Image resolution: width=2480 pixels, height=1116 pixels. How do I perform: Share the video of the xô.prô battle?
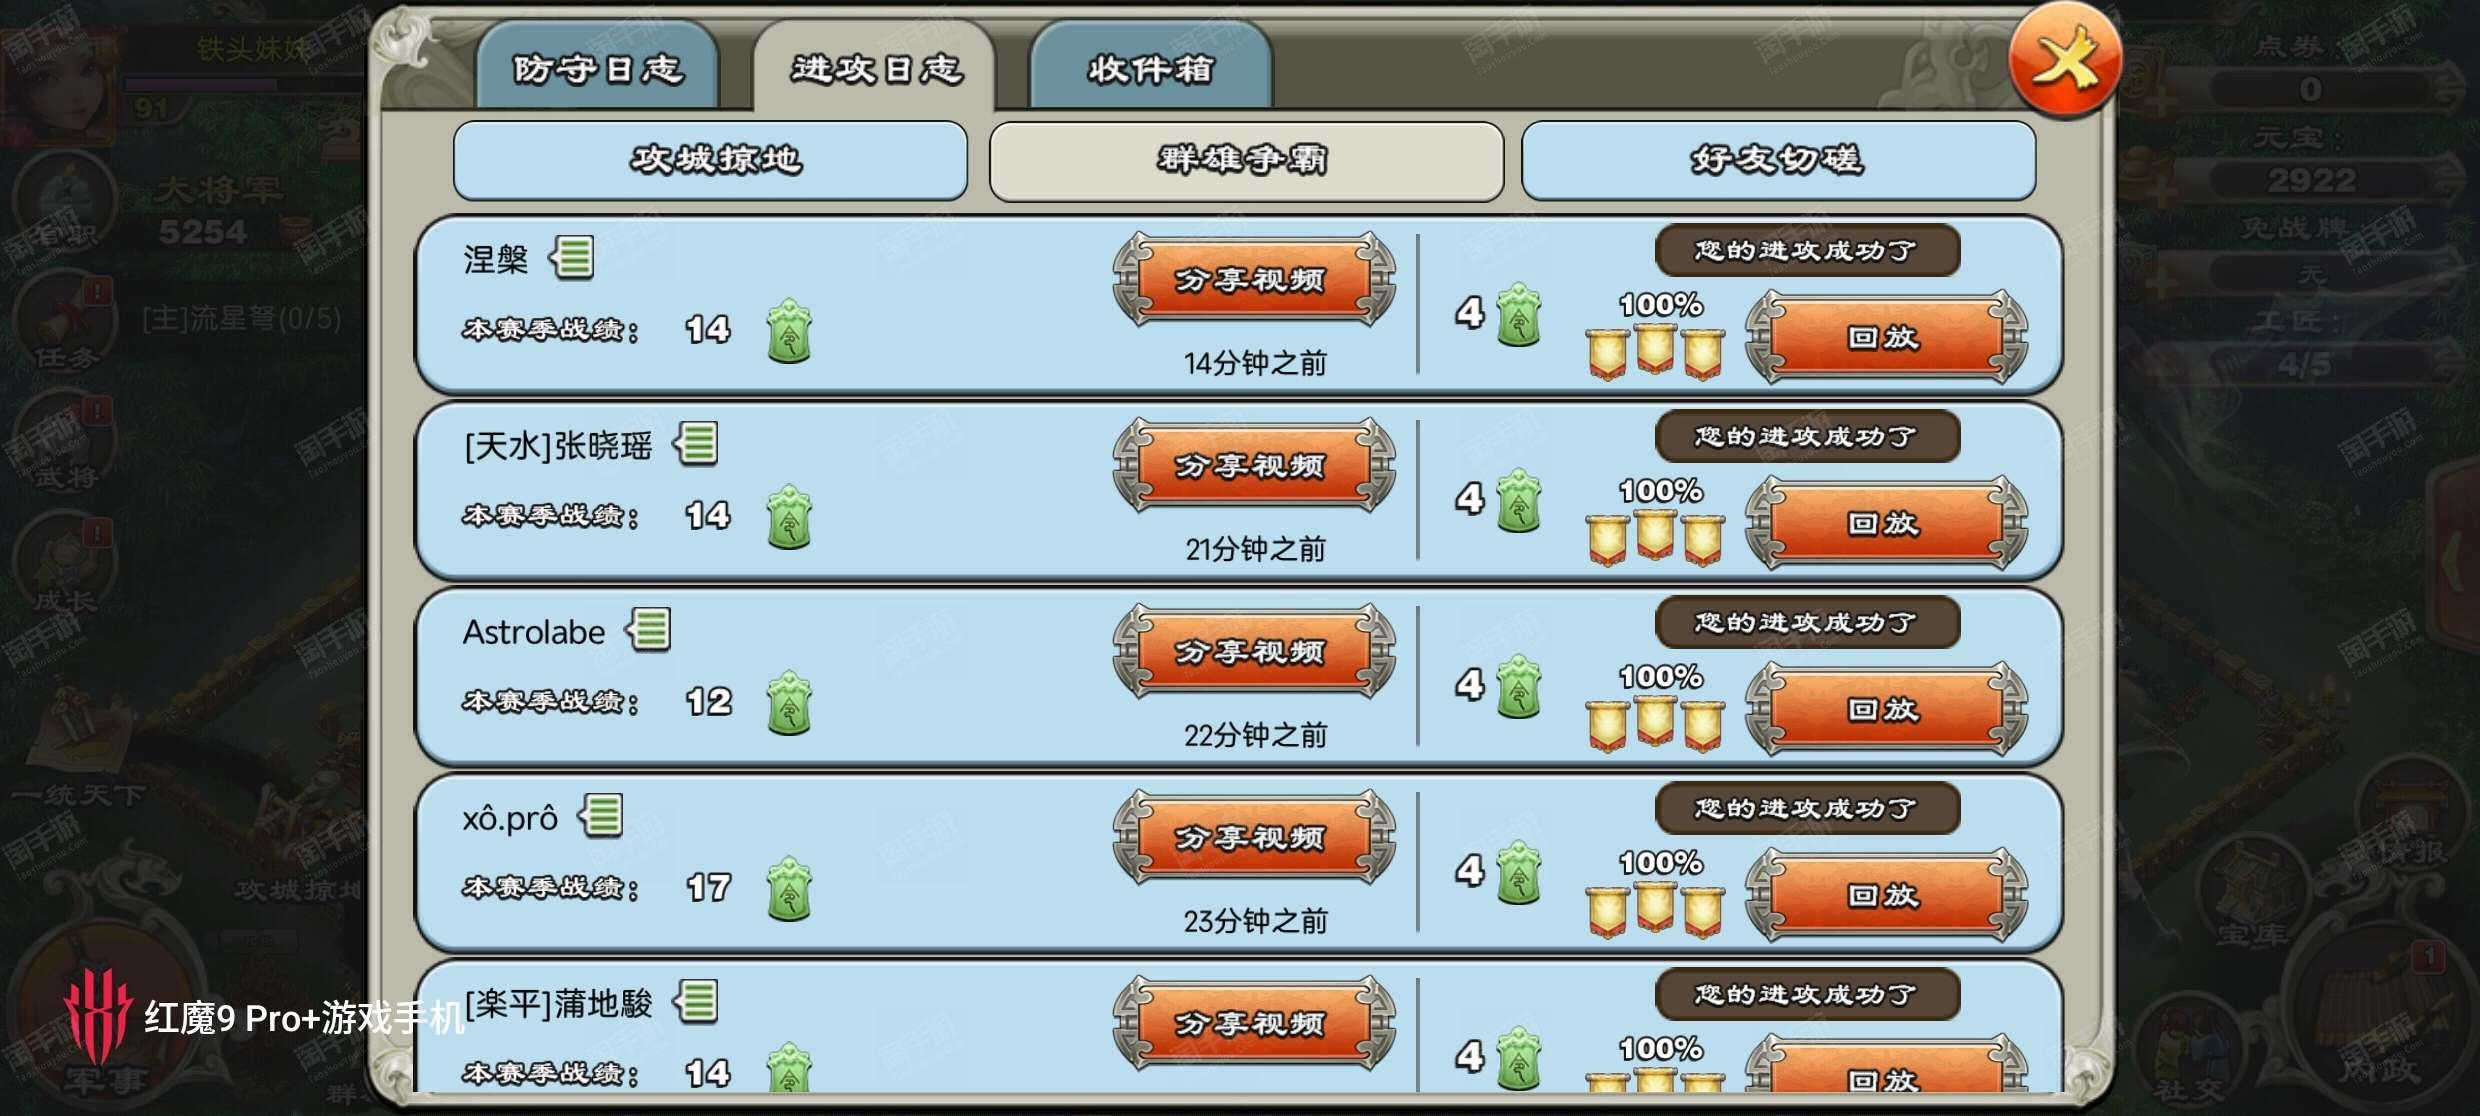point(1254,838)
